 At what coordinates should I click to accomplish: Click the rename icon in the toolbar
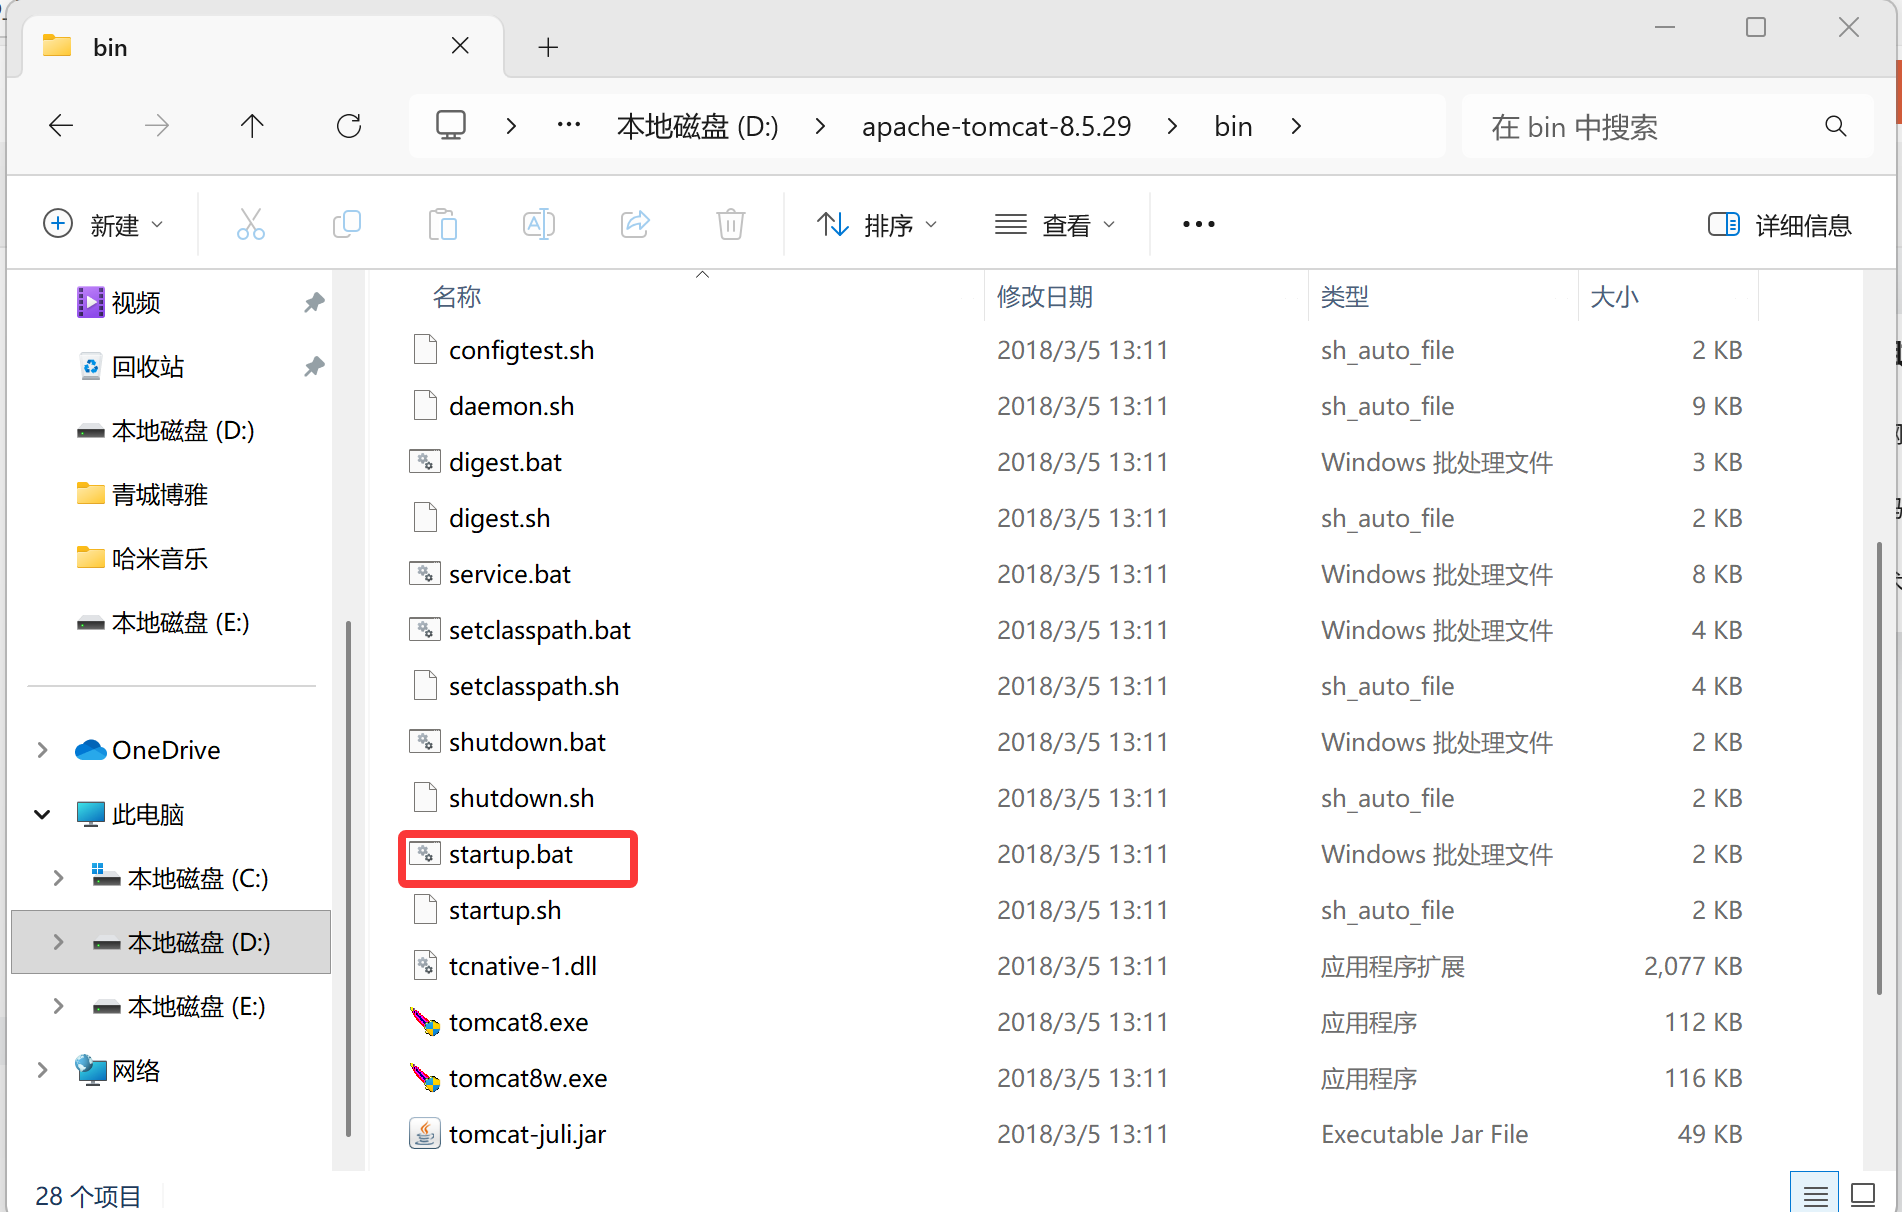(x=539, y=224)
